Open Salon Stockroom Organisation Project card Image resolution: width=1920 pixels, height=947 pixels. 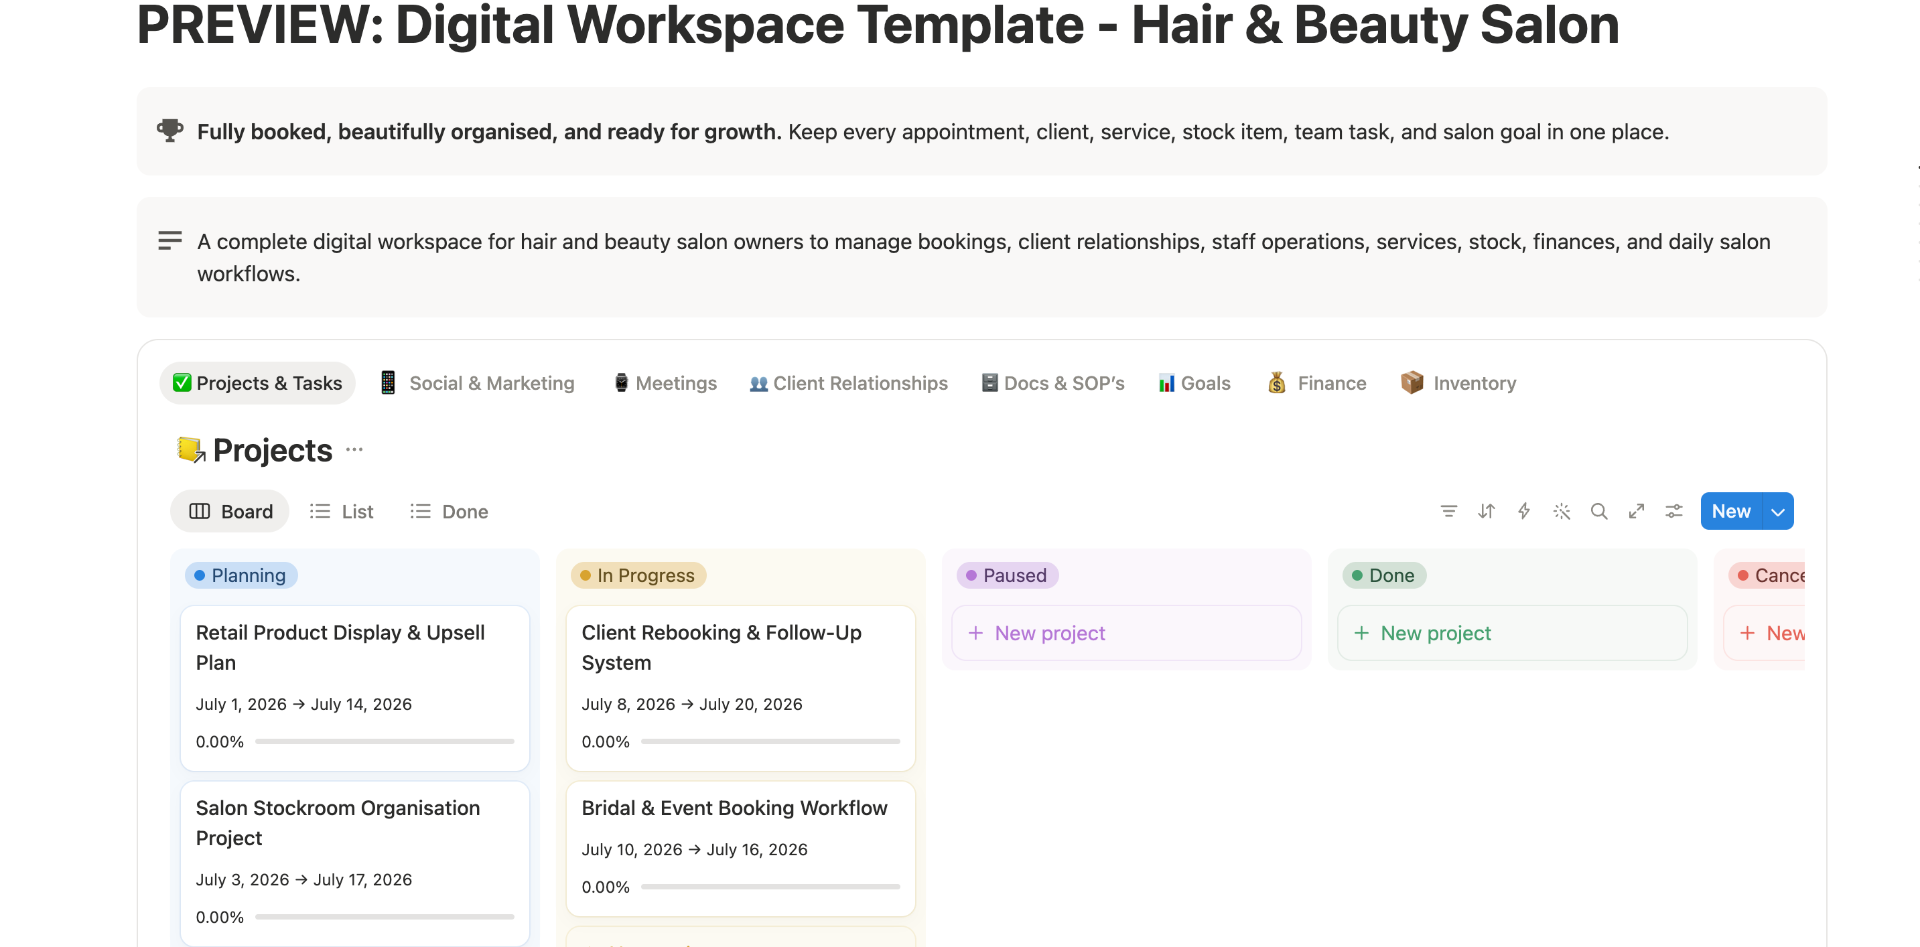pos(355,863)
